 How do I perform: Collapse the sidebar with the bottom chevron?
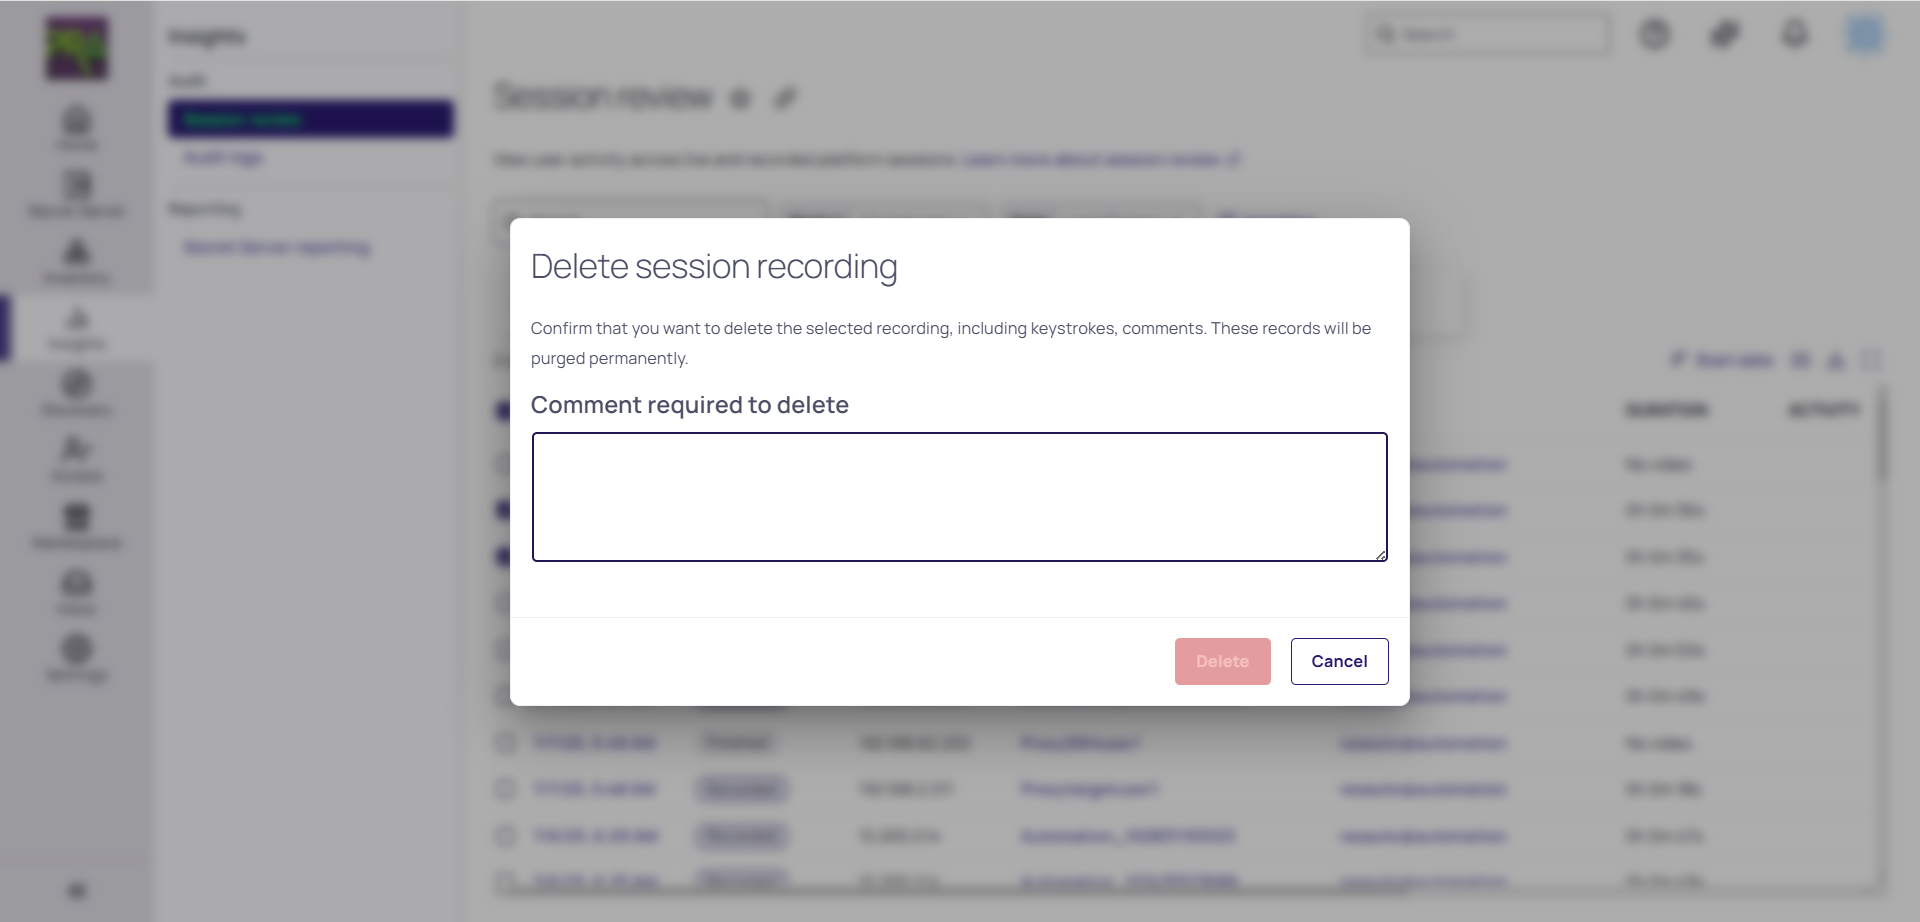click(77, 890)
